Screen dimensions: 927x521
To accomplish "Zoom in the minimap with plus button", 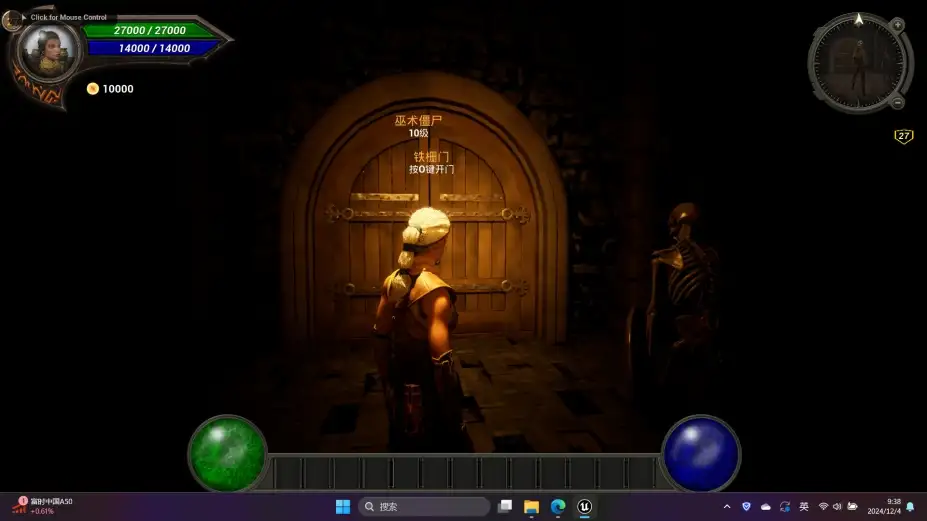I will (x=897, y=25).
